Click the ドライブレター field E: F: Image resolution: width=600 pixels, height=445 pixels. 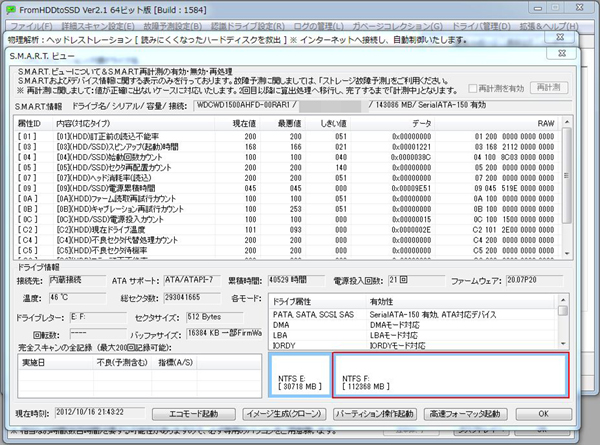pyautogui.click(x=98, y=317)
